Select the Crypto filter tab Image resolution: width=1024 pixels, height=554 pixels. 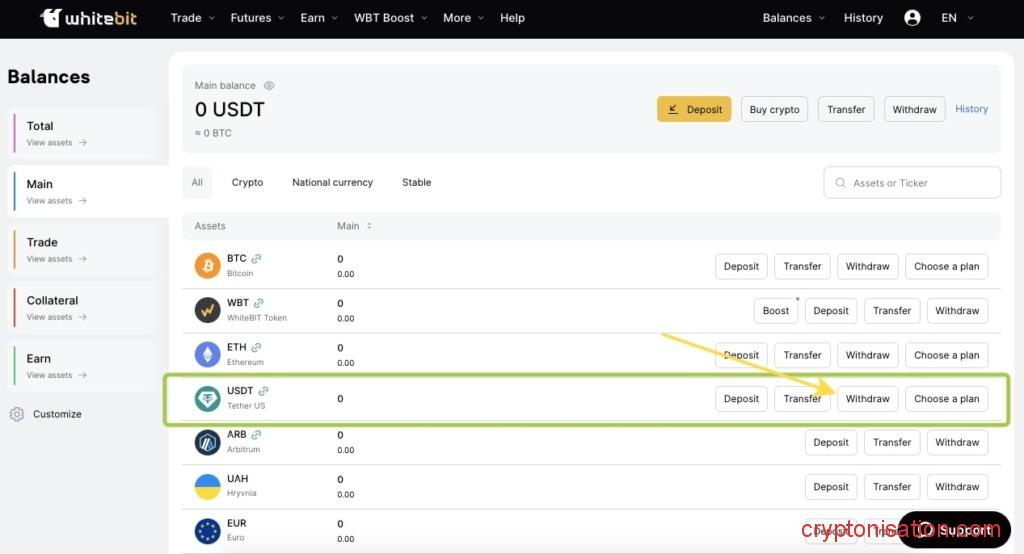[247, 182]
